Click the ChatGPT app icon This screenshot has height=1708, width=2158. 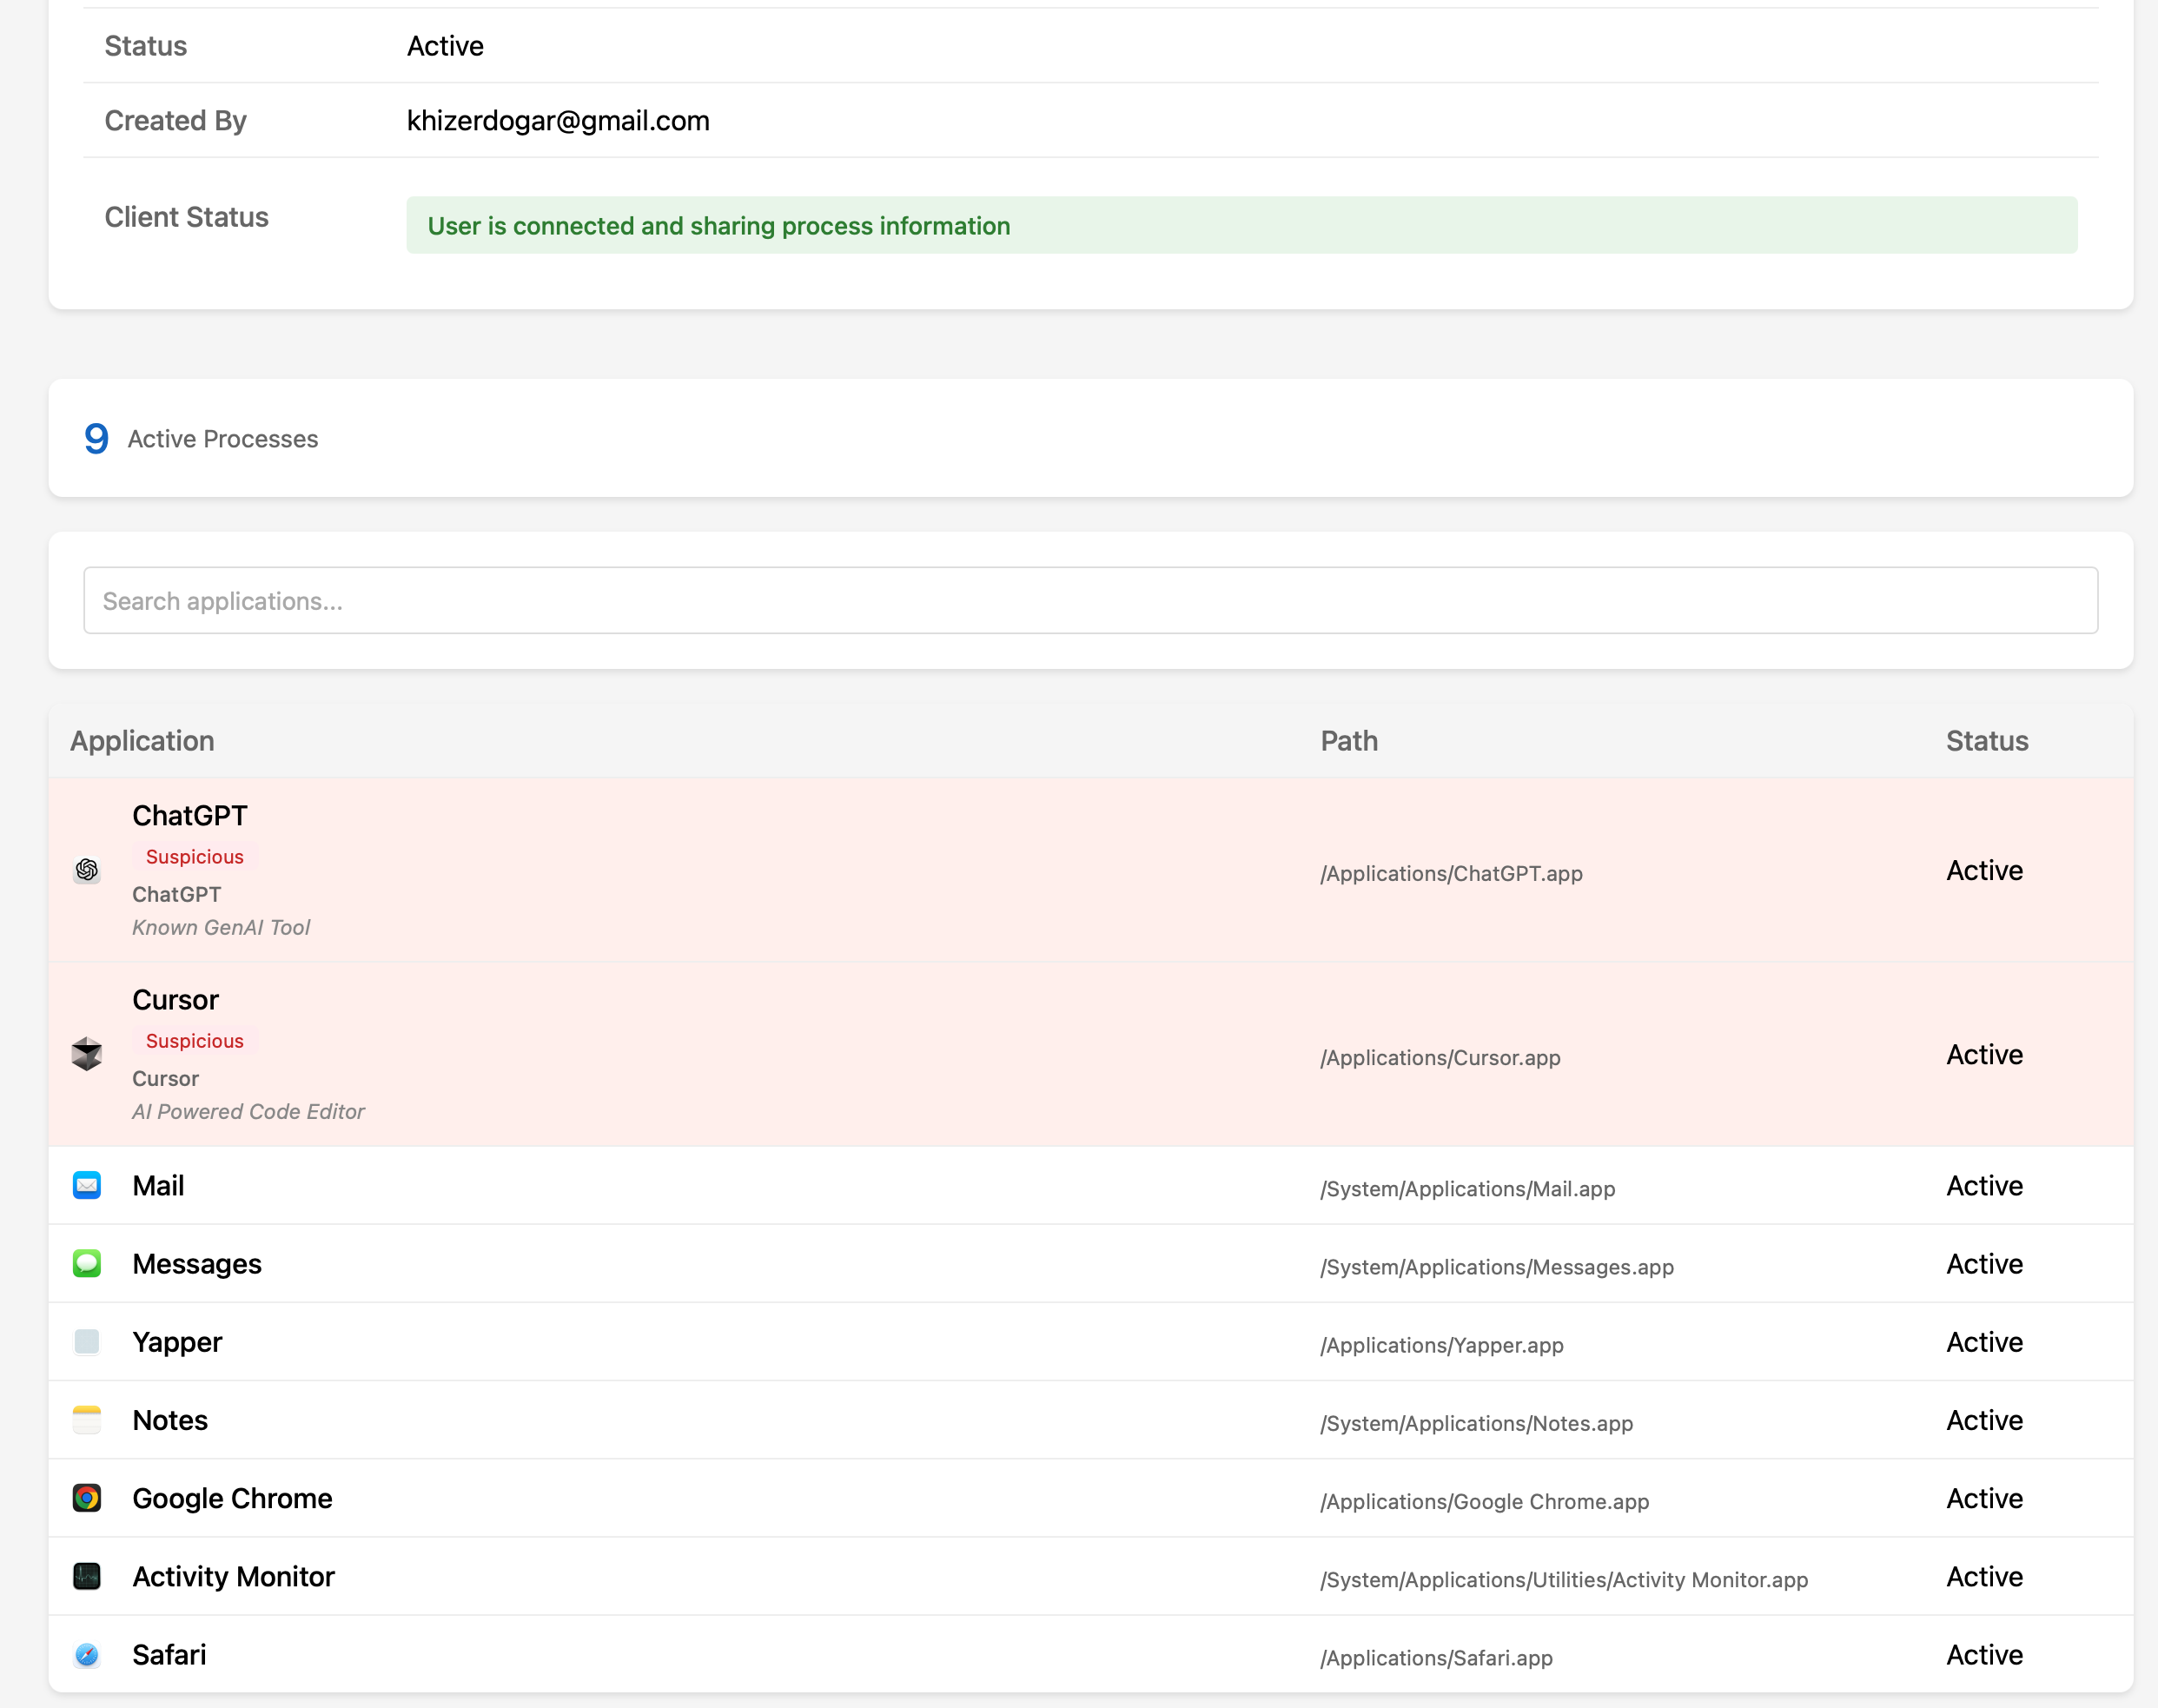click(87, 870)
